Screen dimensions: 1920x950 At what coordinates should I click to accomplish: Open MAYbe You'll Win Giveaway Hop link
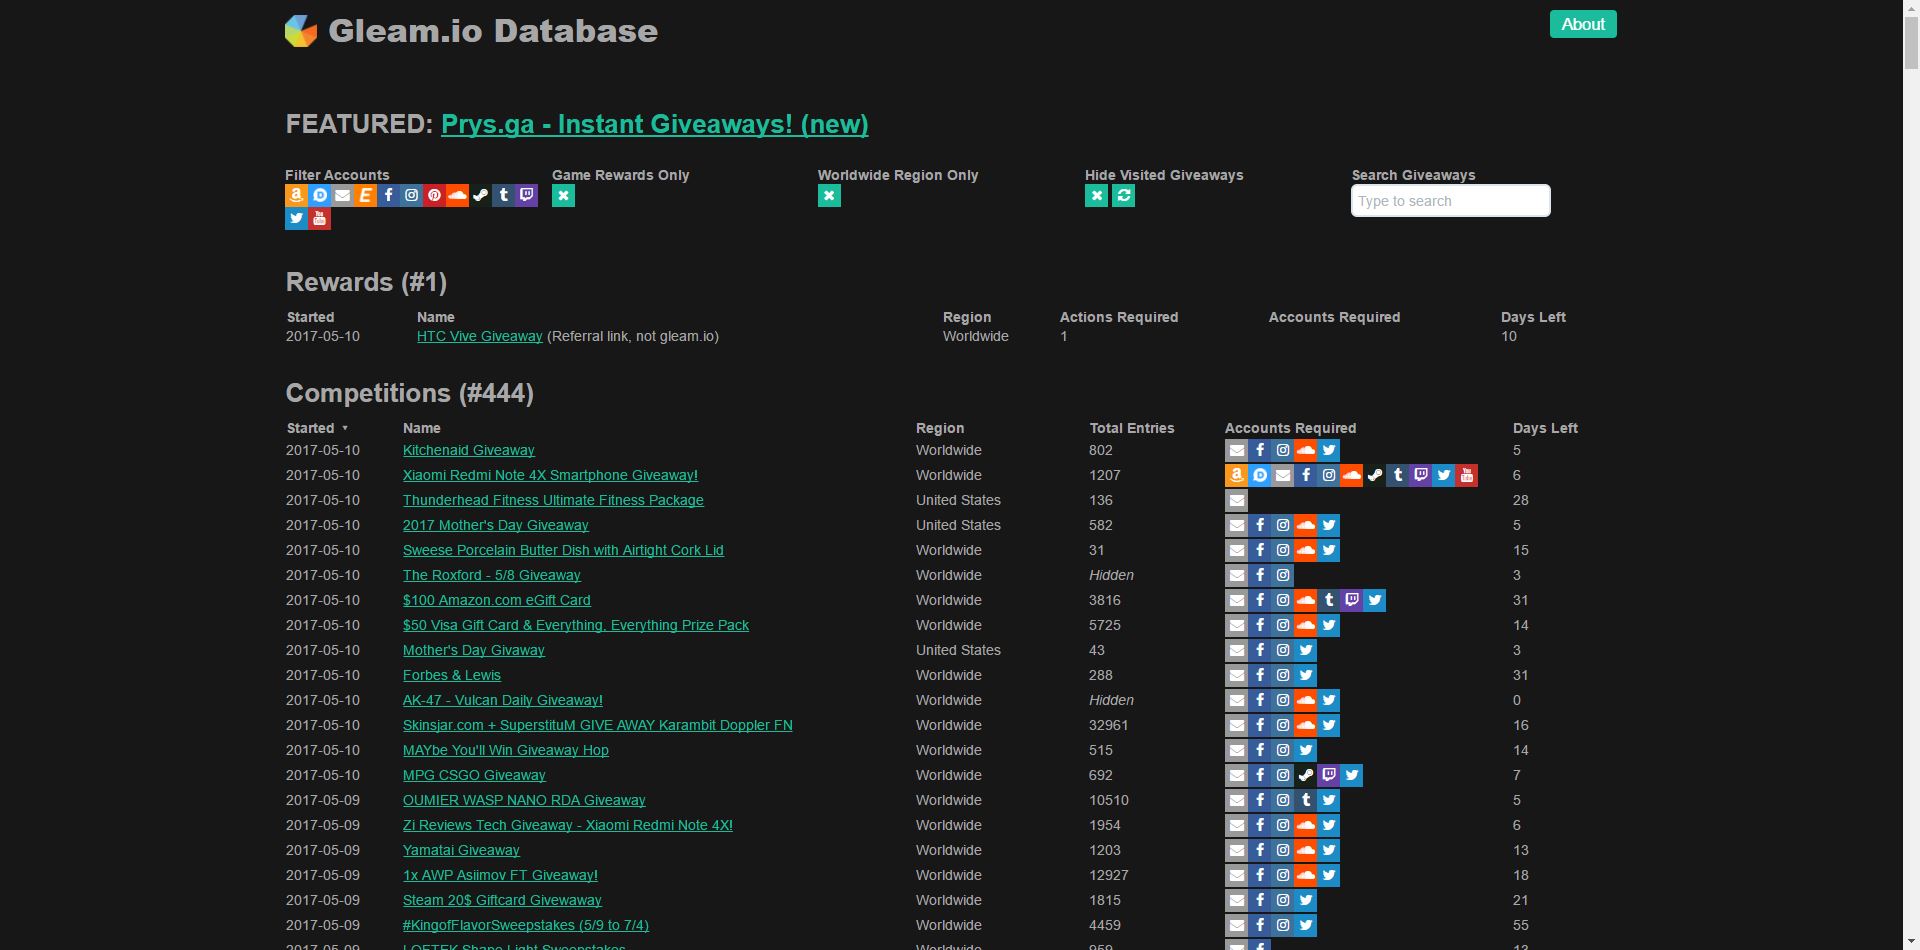pos(505,750)
